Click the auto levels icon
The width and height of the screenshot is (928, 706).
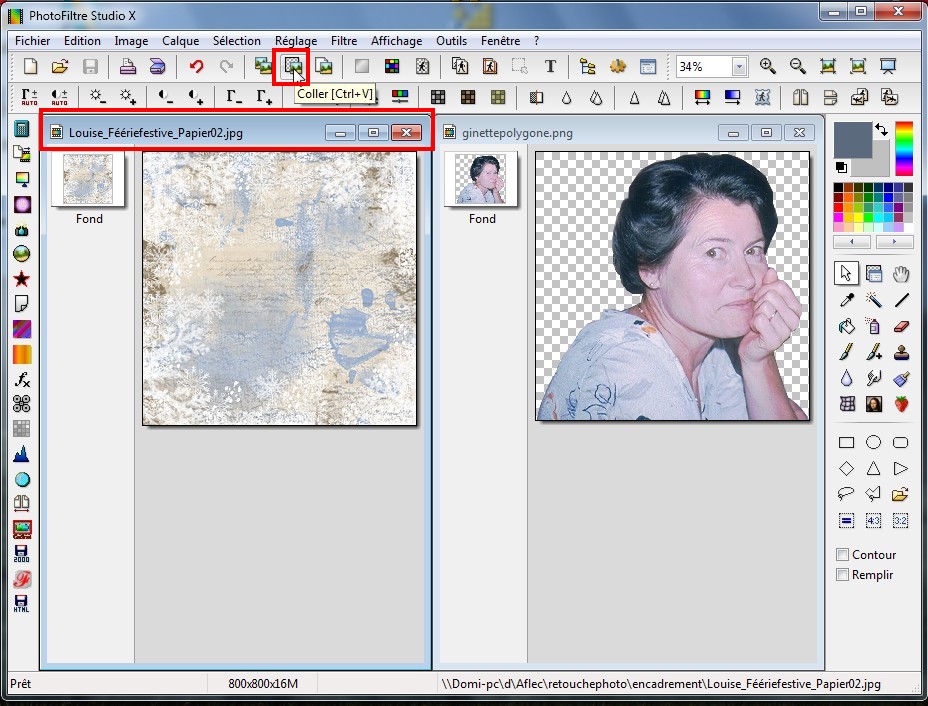30,96
